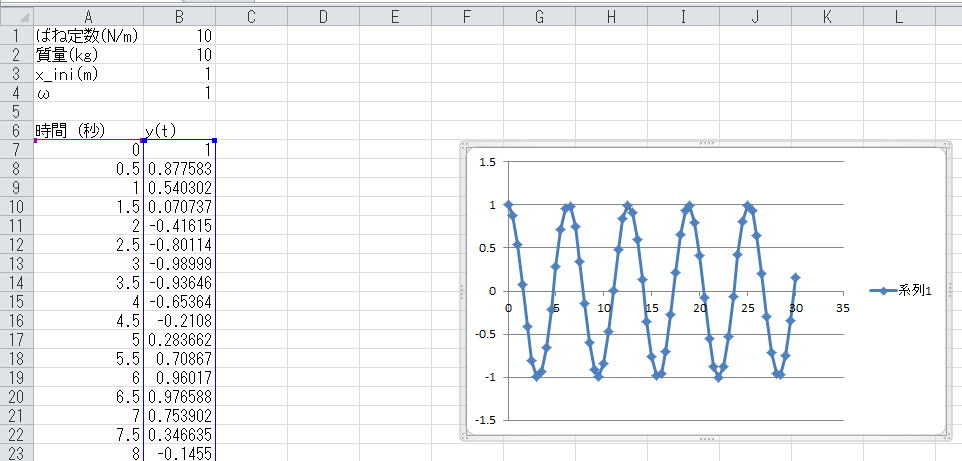Select the first data point on chart line
Viewport: 962px width, 461px height.
[508, 204]
